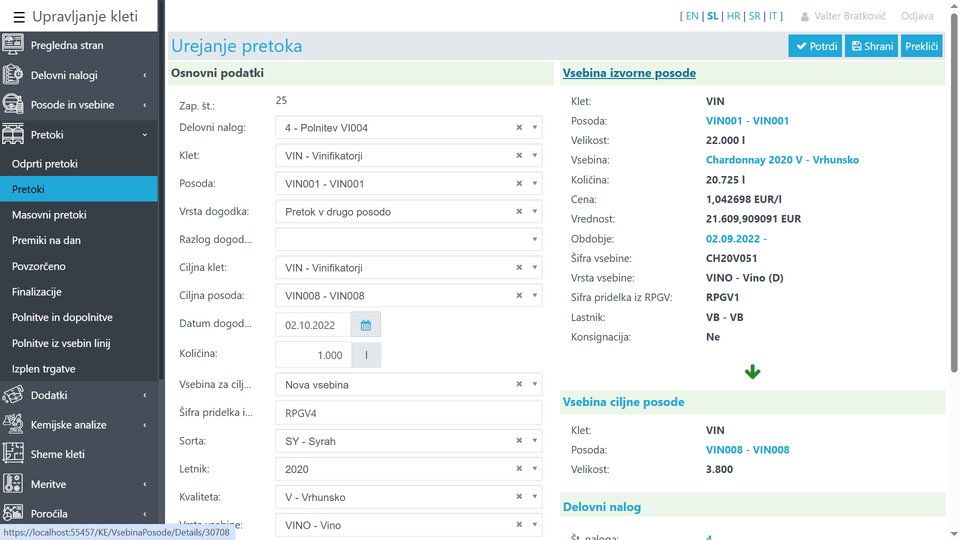Viewport: 960px width, 540px height.
Task: Click the Posode in vsebine icon
Action: click(14, 105)
